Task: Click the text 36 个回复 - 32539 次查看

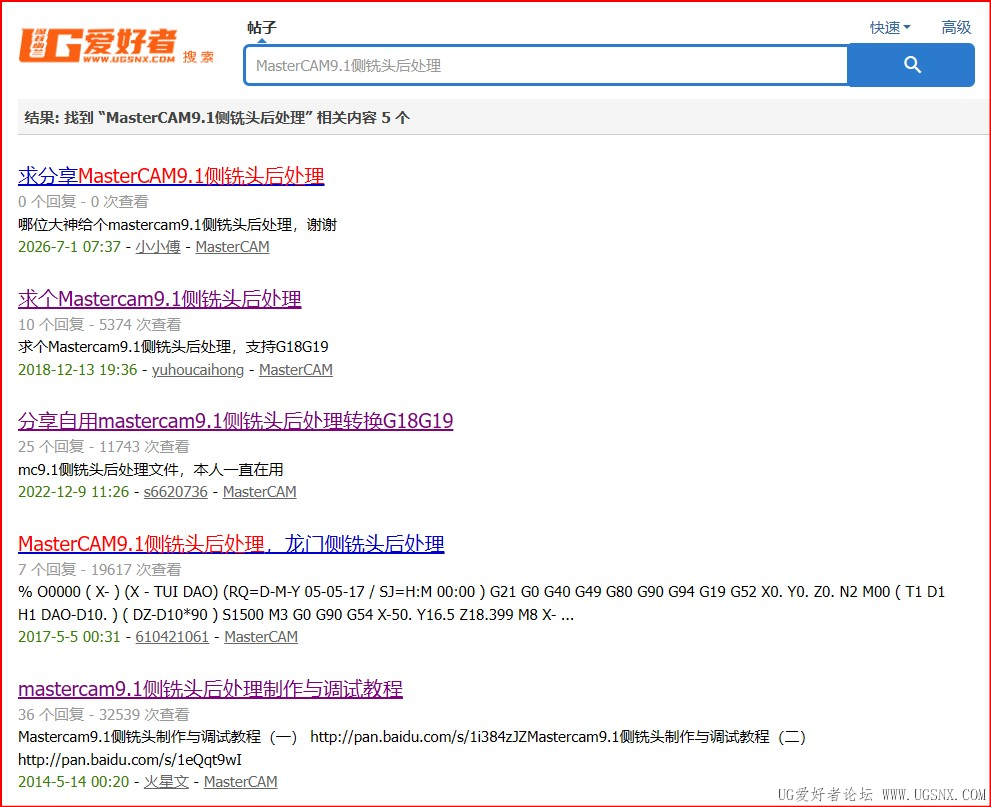Action: (x=104, y=714)
